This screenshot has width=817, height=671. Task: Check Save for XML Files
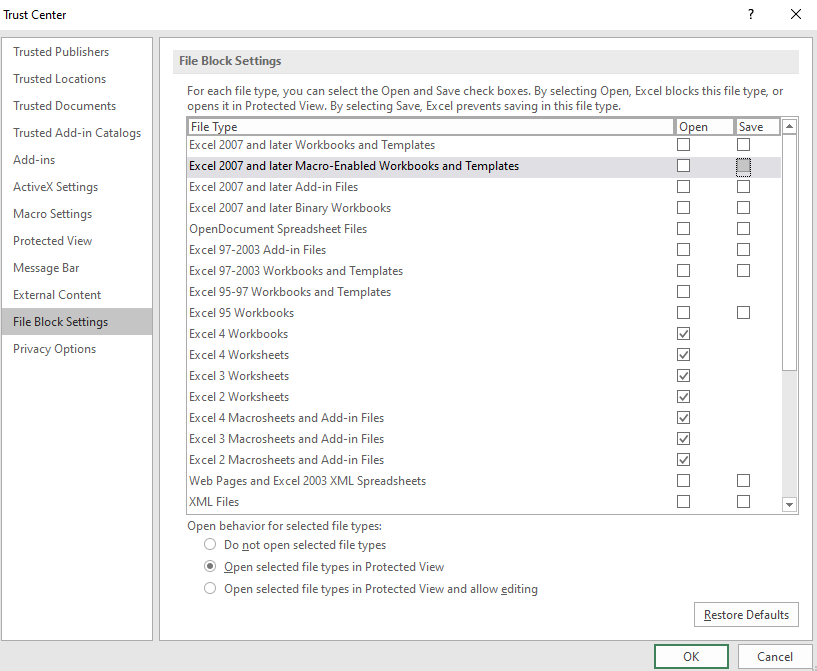744,502
